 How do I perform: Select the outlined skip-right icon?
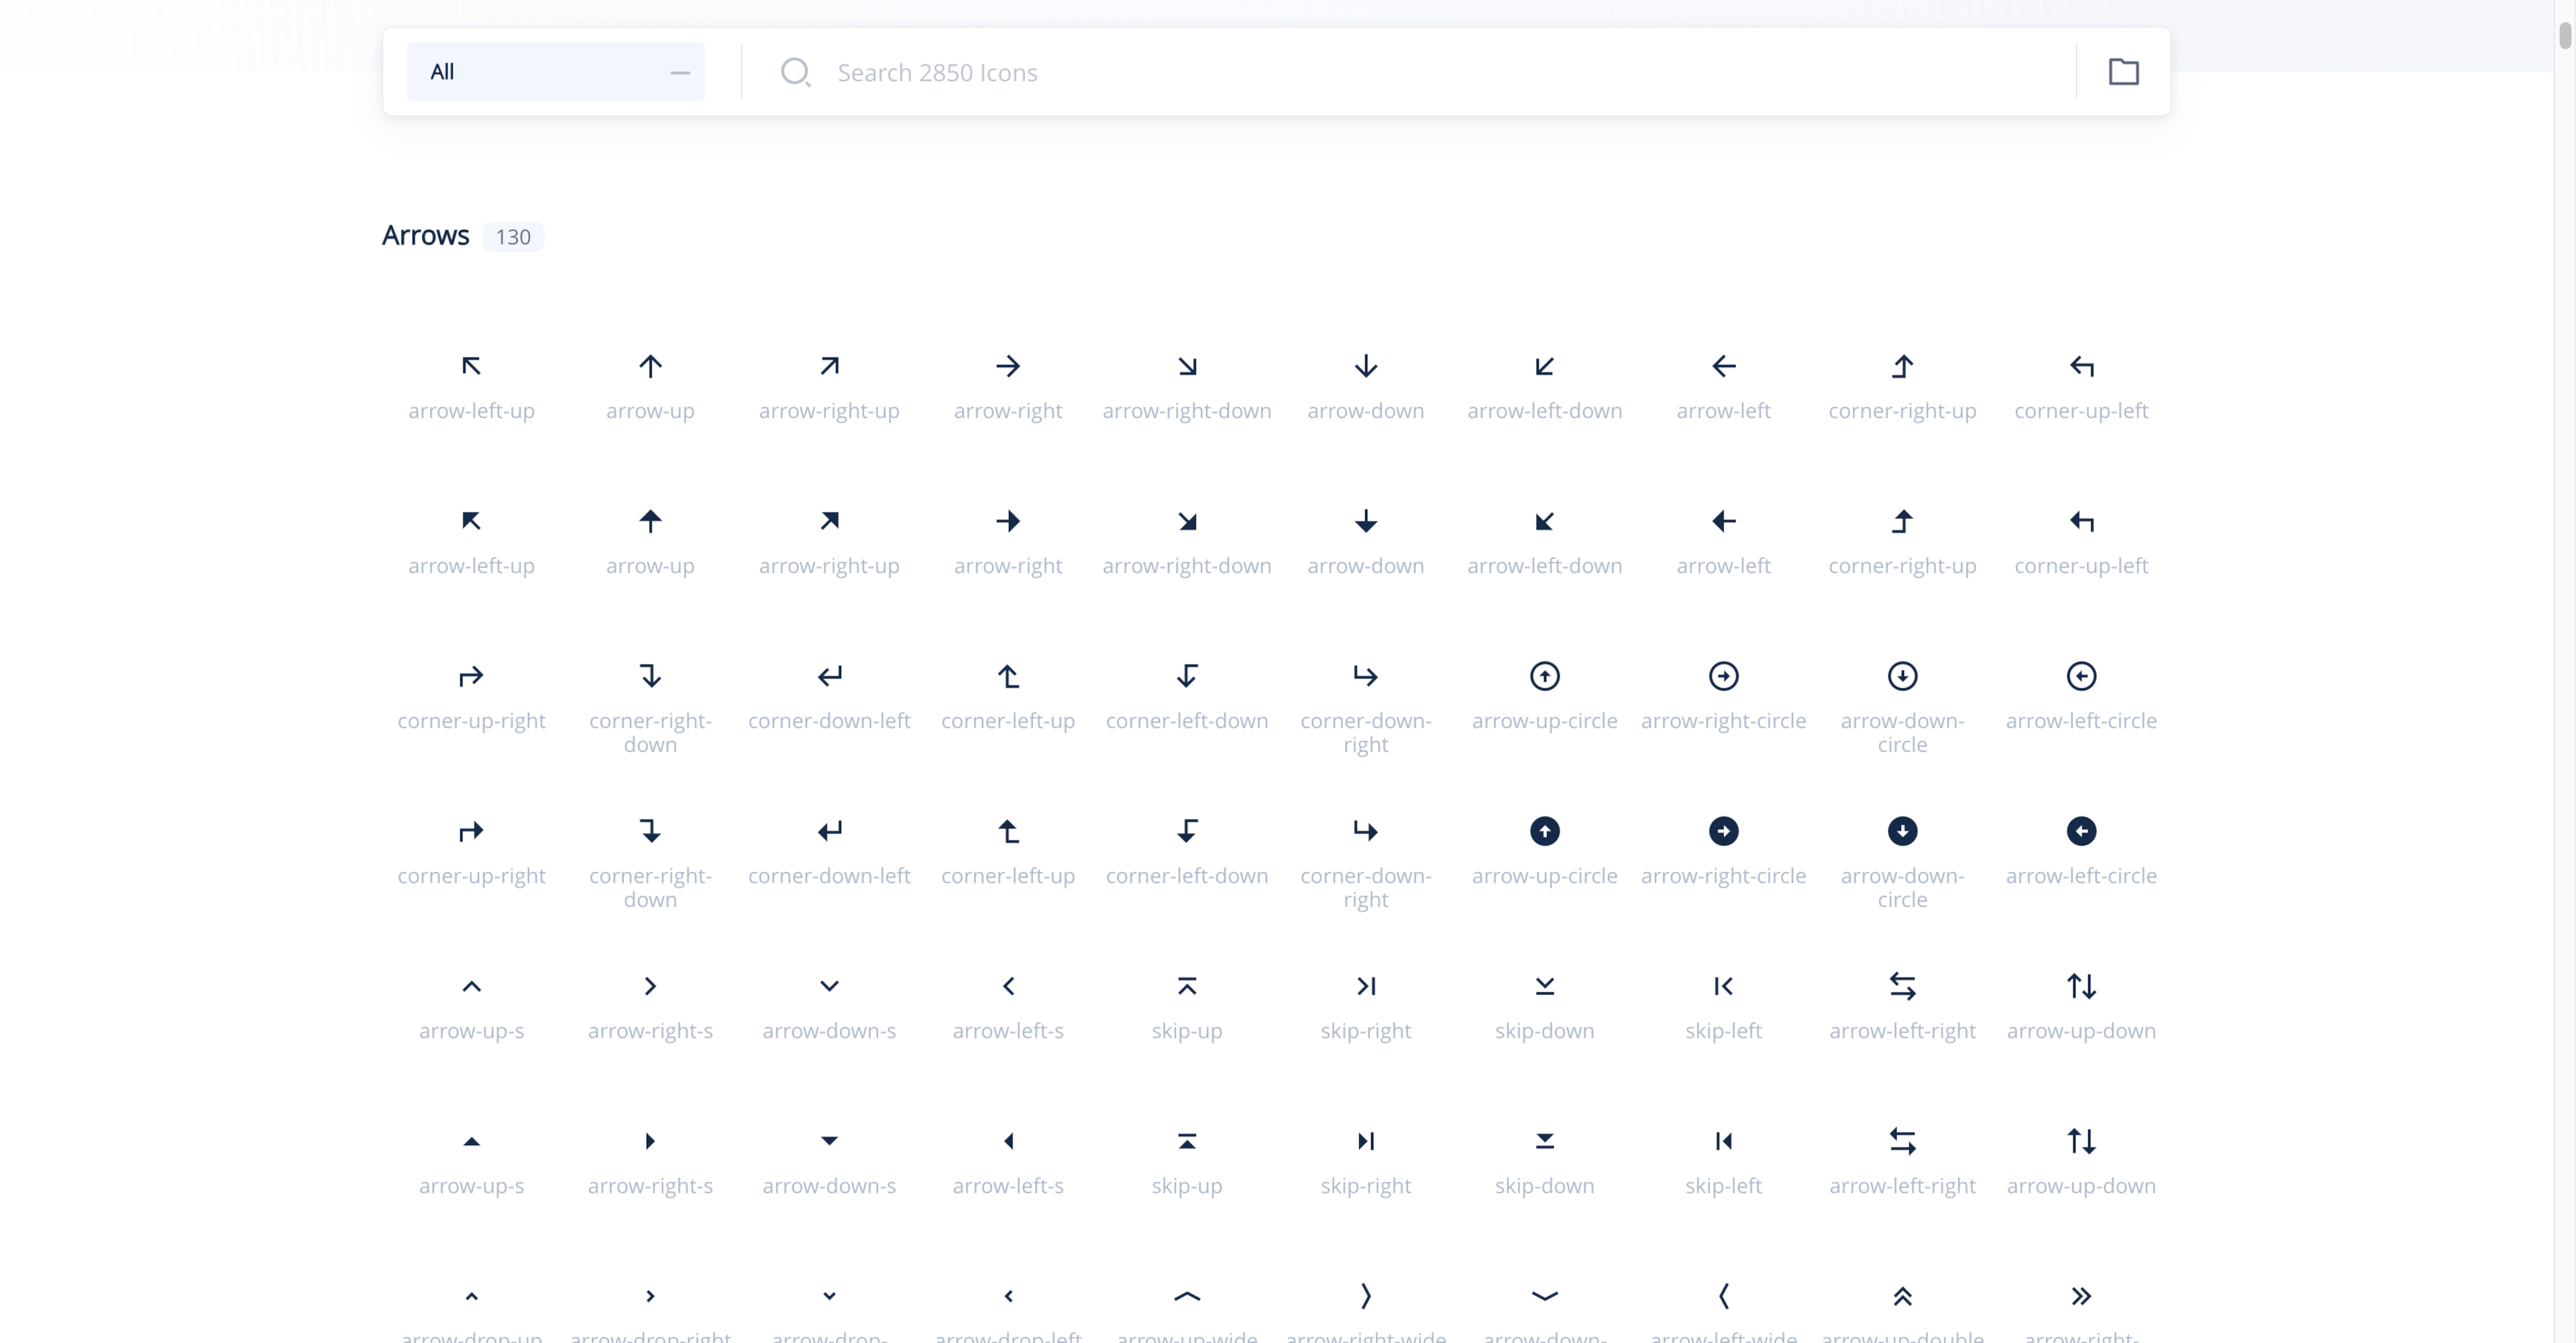tap(1366, 986)
